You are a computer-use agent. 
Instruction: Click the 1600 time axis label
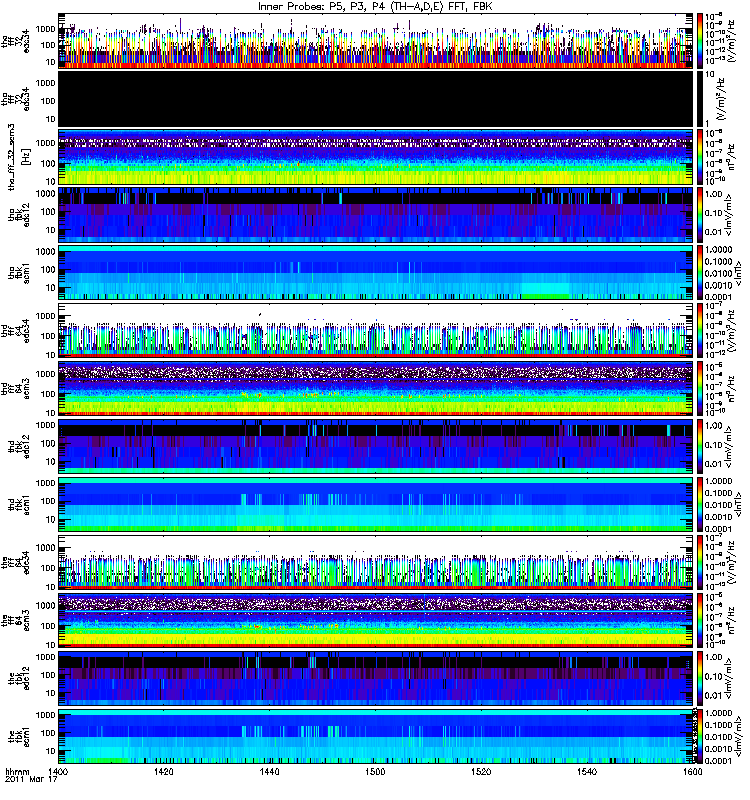click(692, 772)
